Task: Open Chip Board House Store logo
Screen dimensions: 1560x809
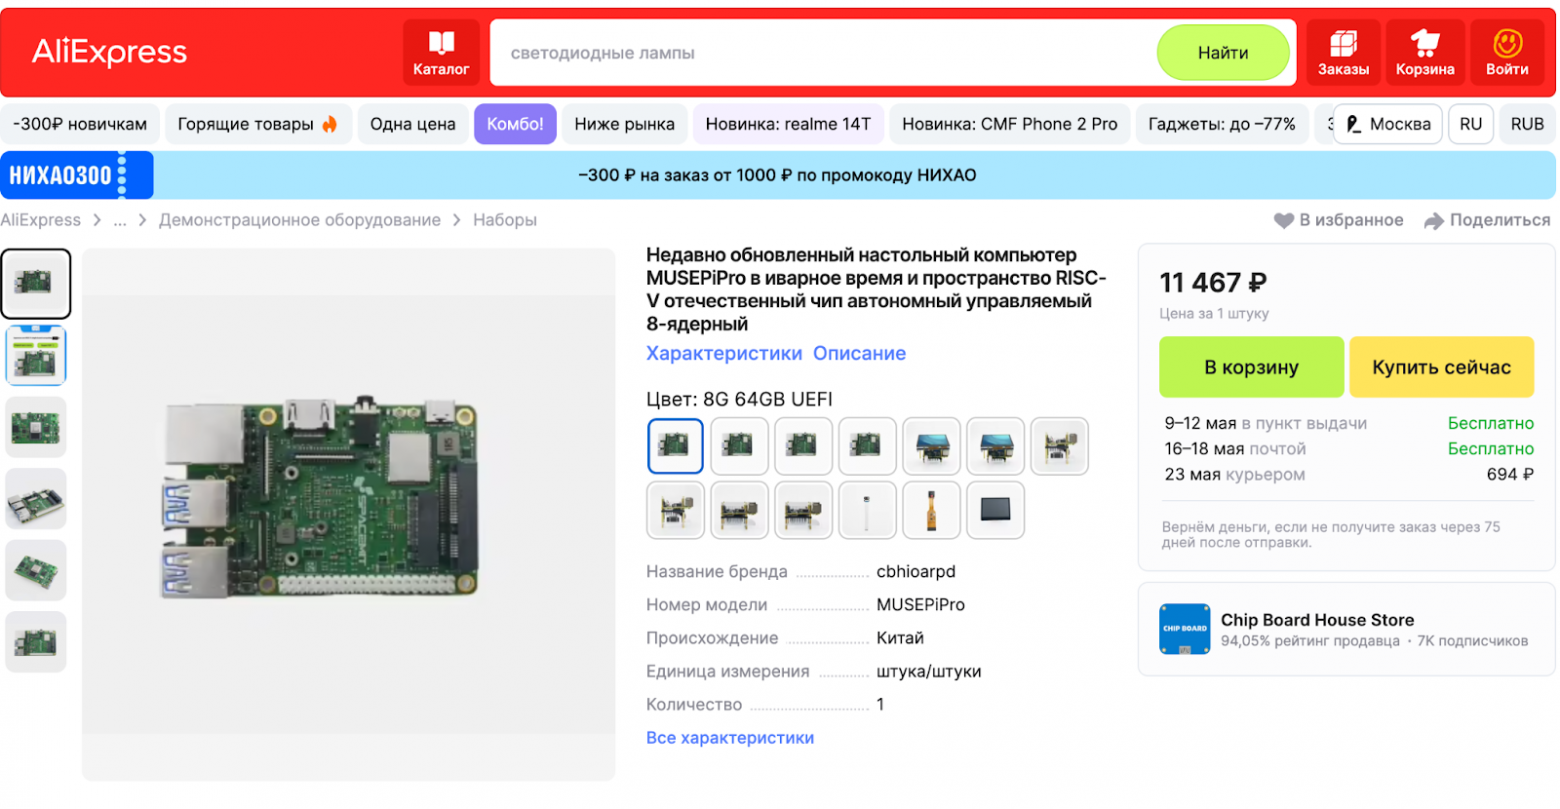Action: click(x=1185, y=629)
